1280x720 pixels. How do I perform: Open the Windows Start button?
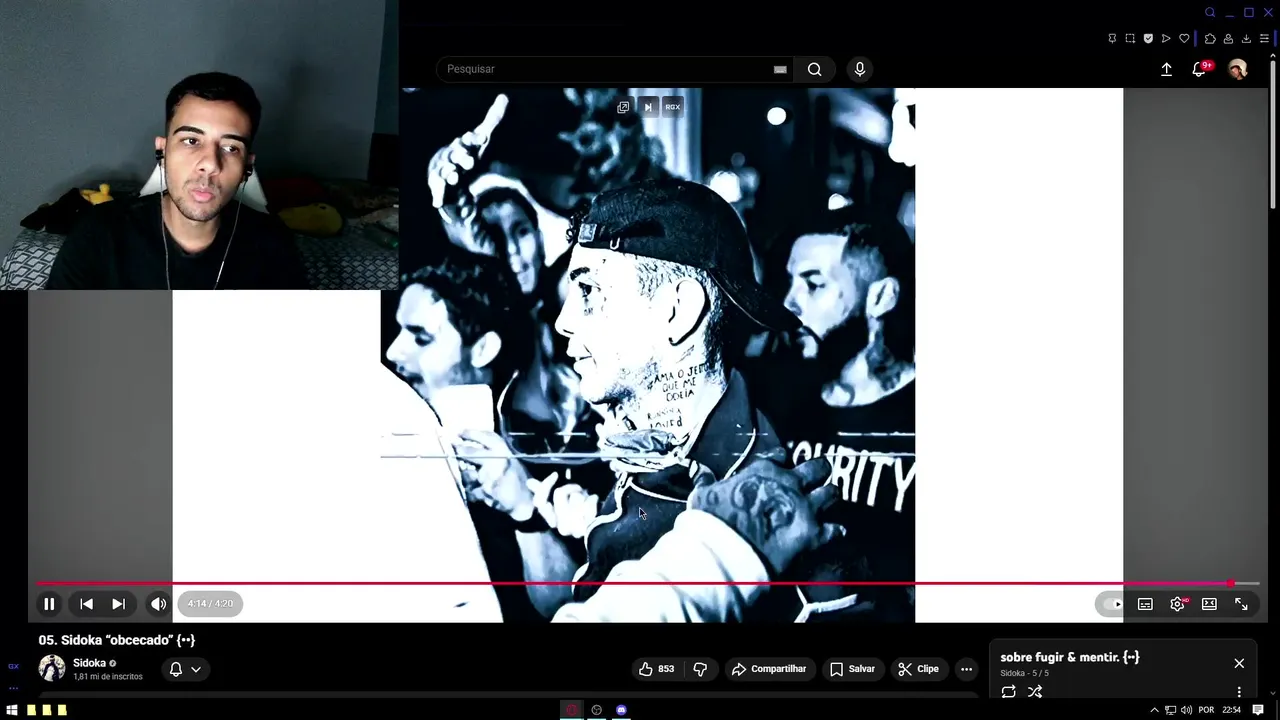pyautogui.click(x=12, y=710)
